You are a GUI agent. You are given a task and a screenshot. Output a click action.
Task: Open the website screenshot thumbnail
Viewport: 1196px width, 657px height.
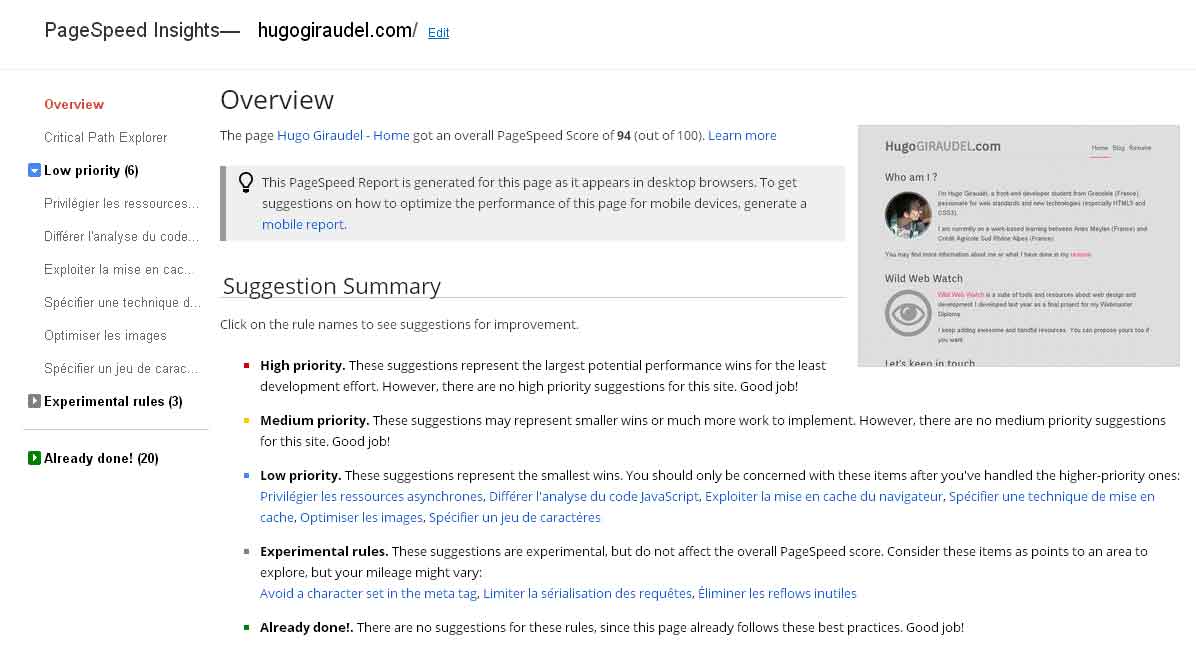coord(1018,245)
